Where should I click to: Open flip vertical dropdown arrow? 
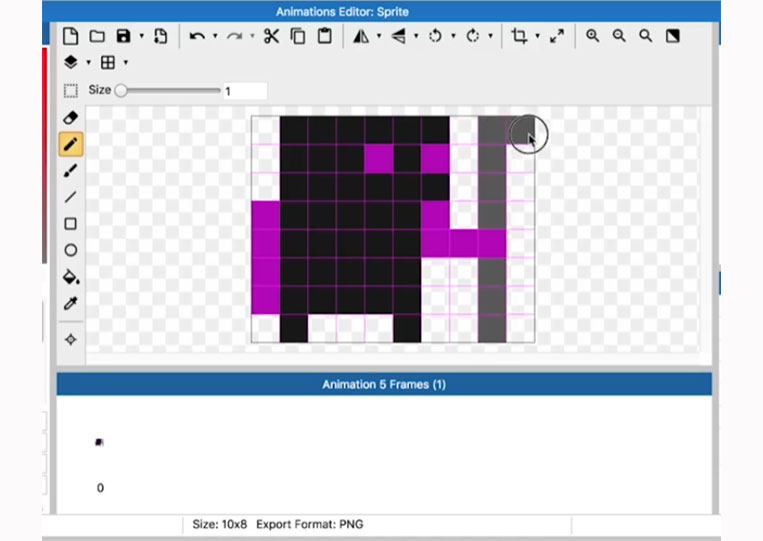pyautogui.click(x=416, y=36)
